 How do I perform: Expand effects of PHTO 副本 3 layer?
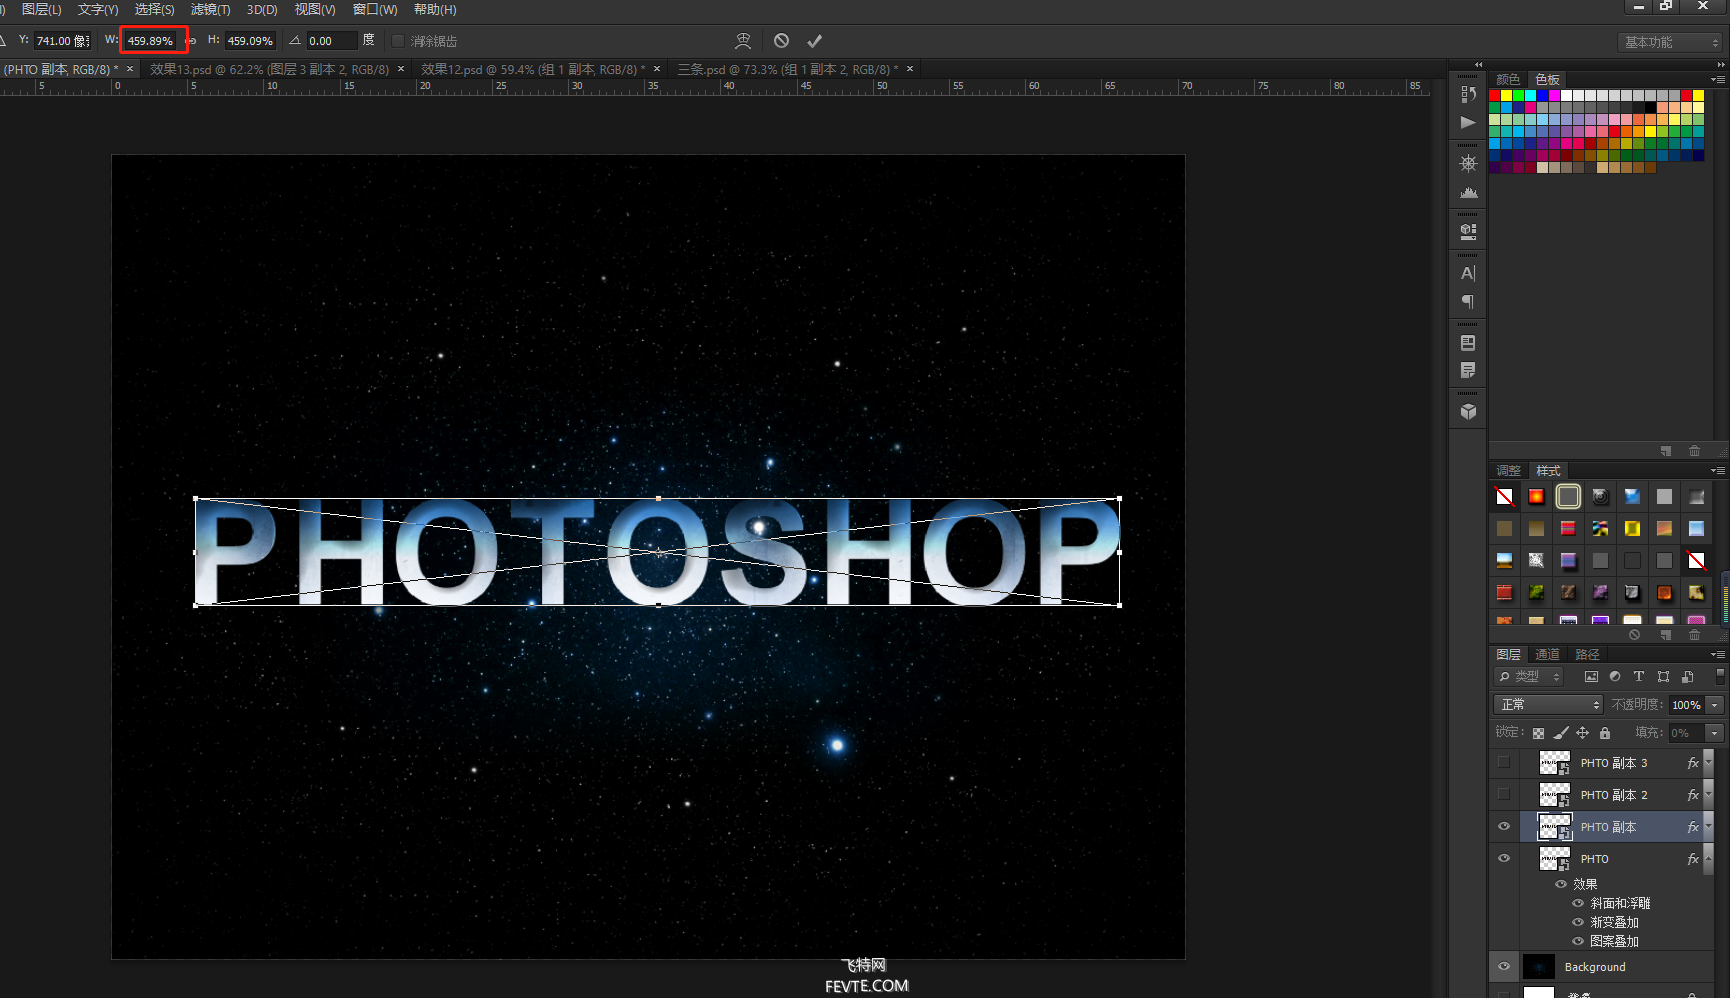[1708, 762]
